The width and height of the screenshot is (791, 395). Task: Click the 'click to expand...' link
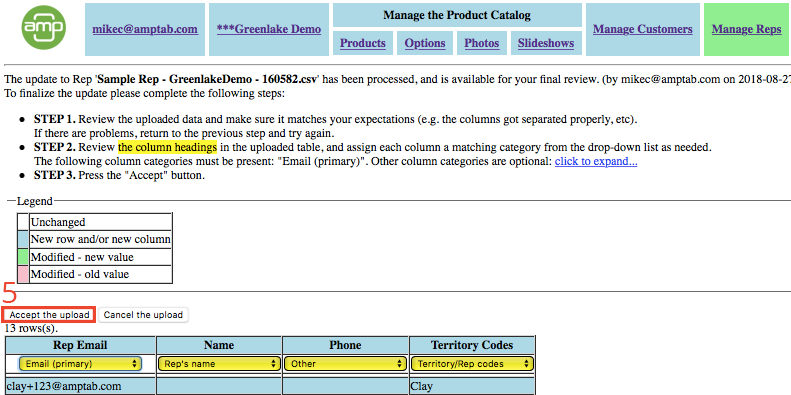click(596, 162)
